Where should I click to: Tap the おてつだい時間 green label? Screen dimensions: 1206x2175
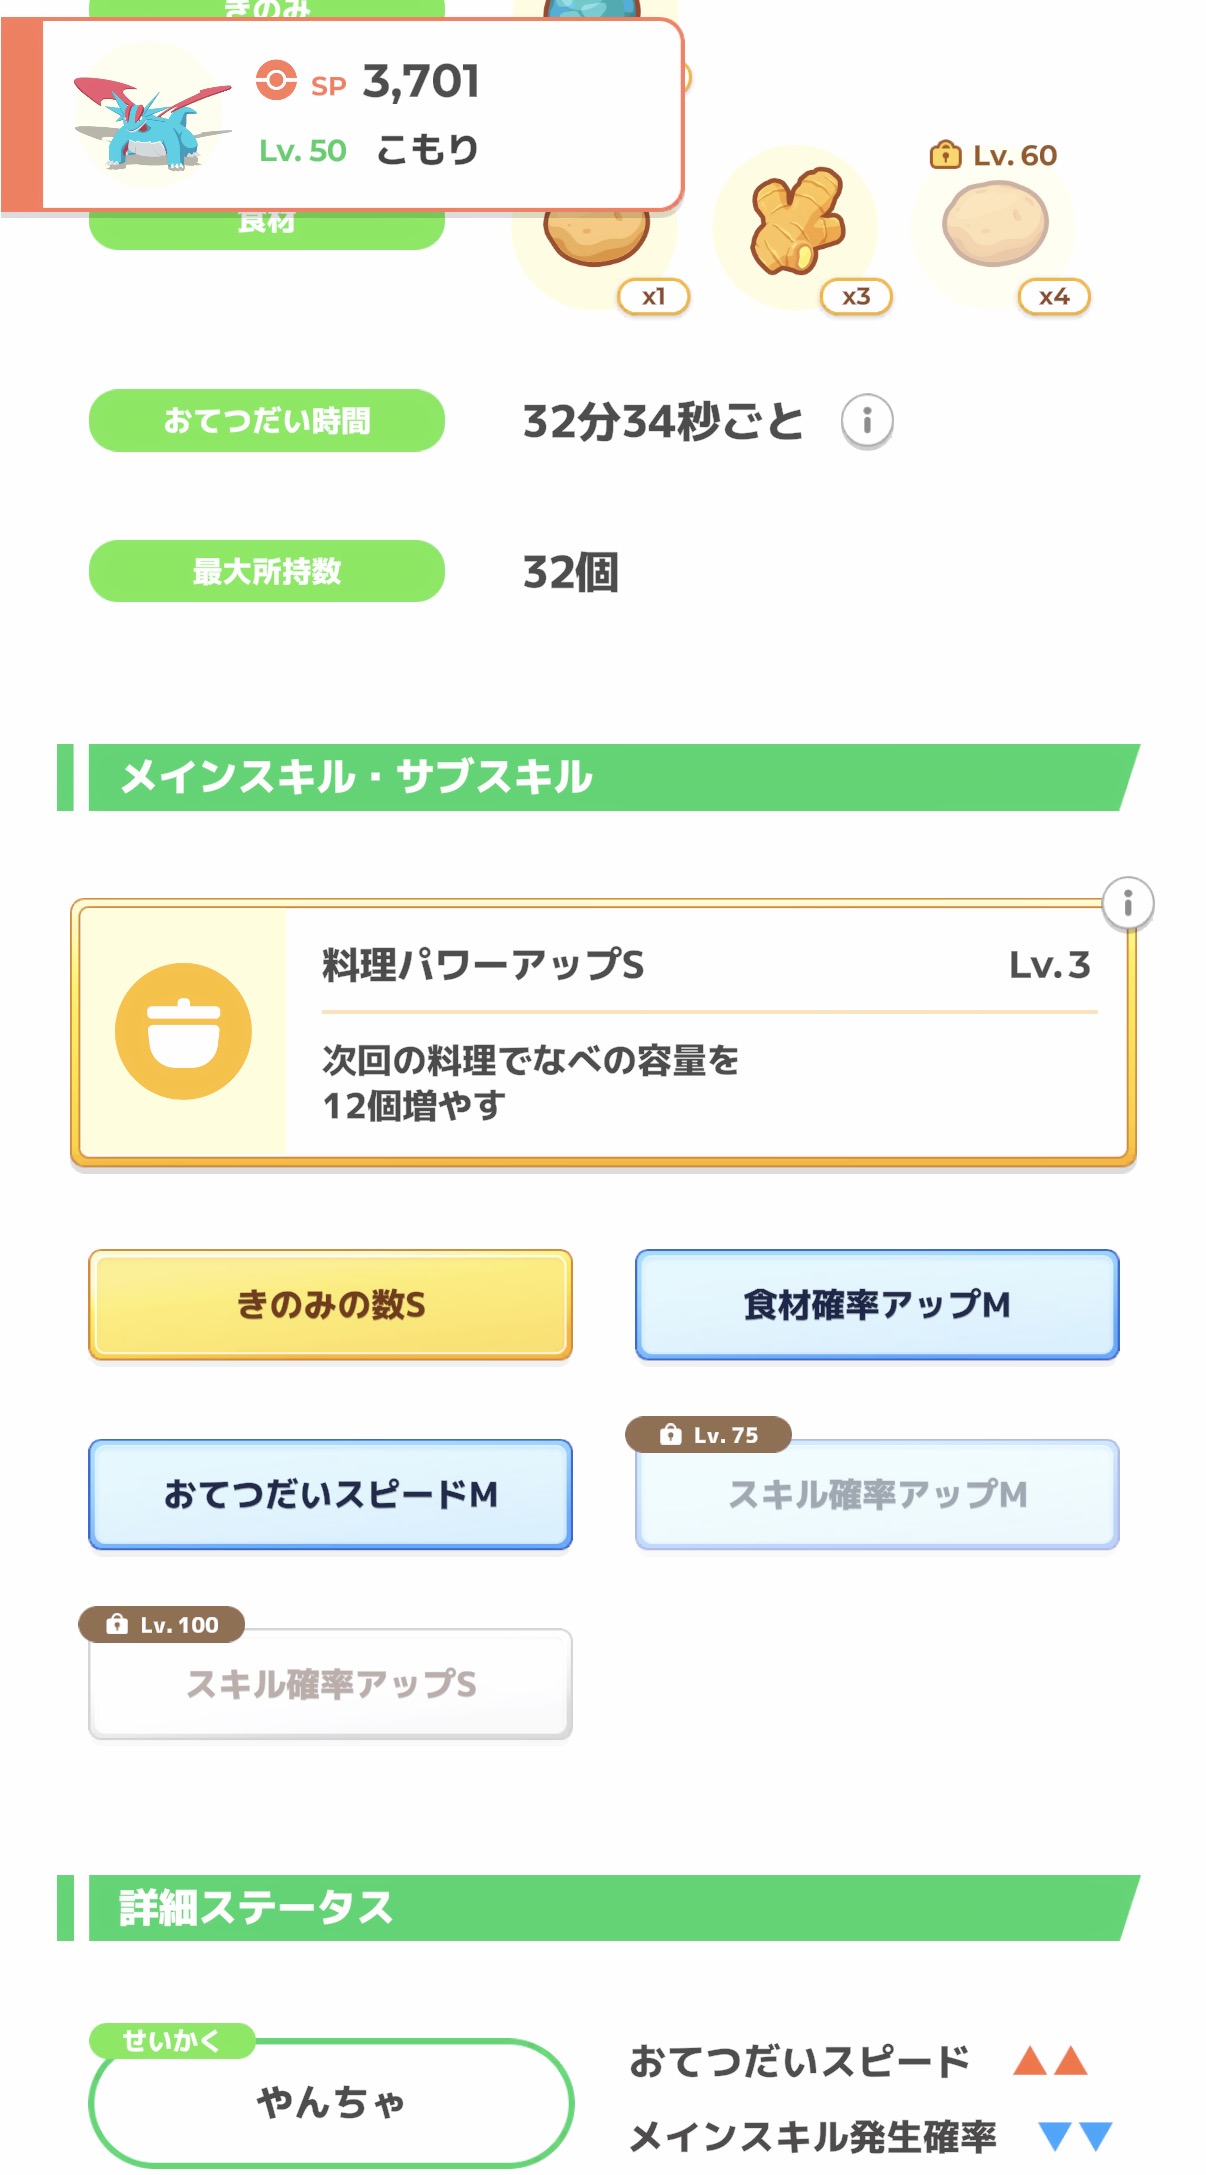click(266, 421)
